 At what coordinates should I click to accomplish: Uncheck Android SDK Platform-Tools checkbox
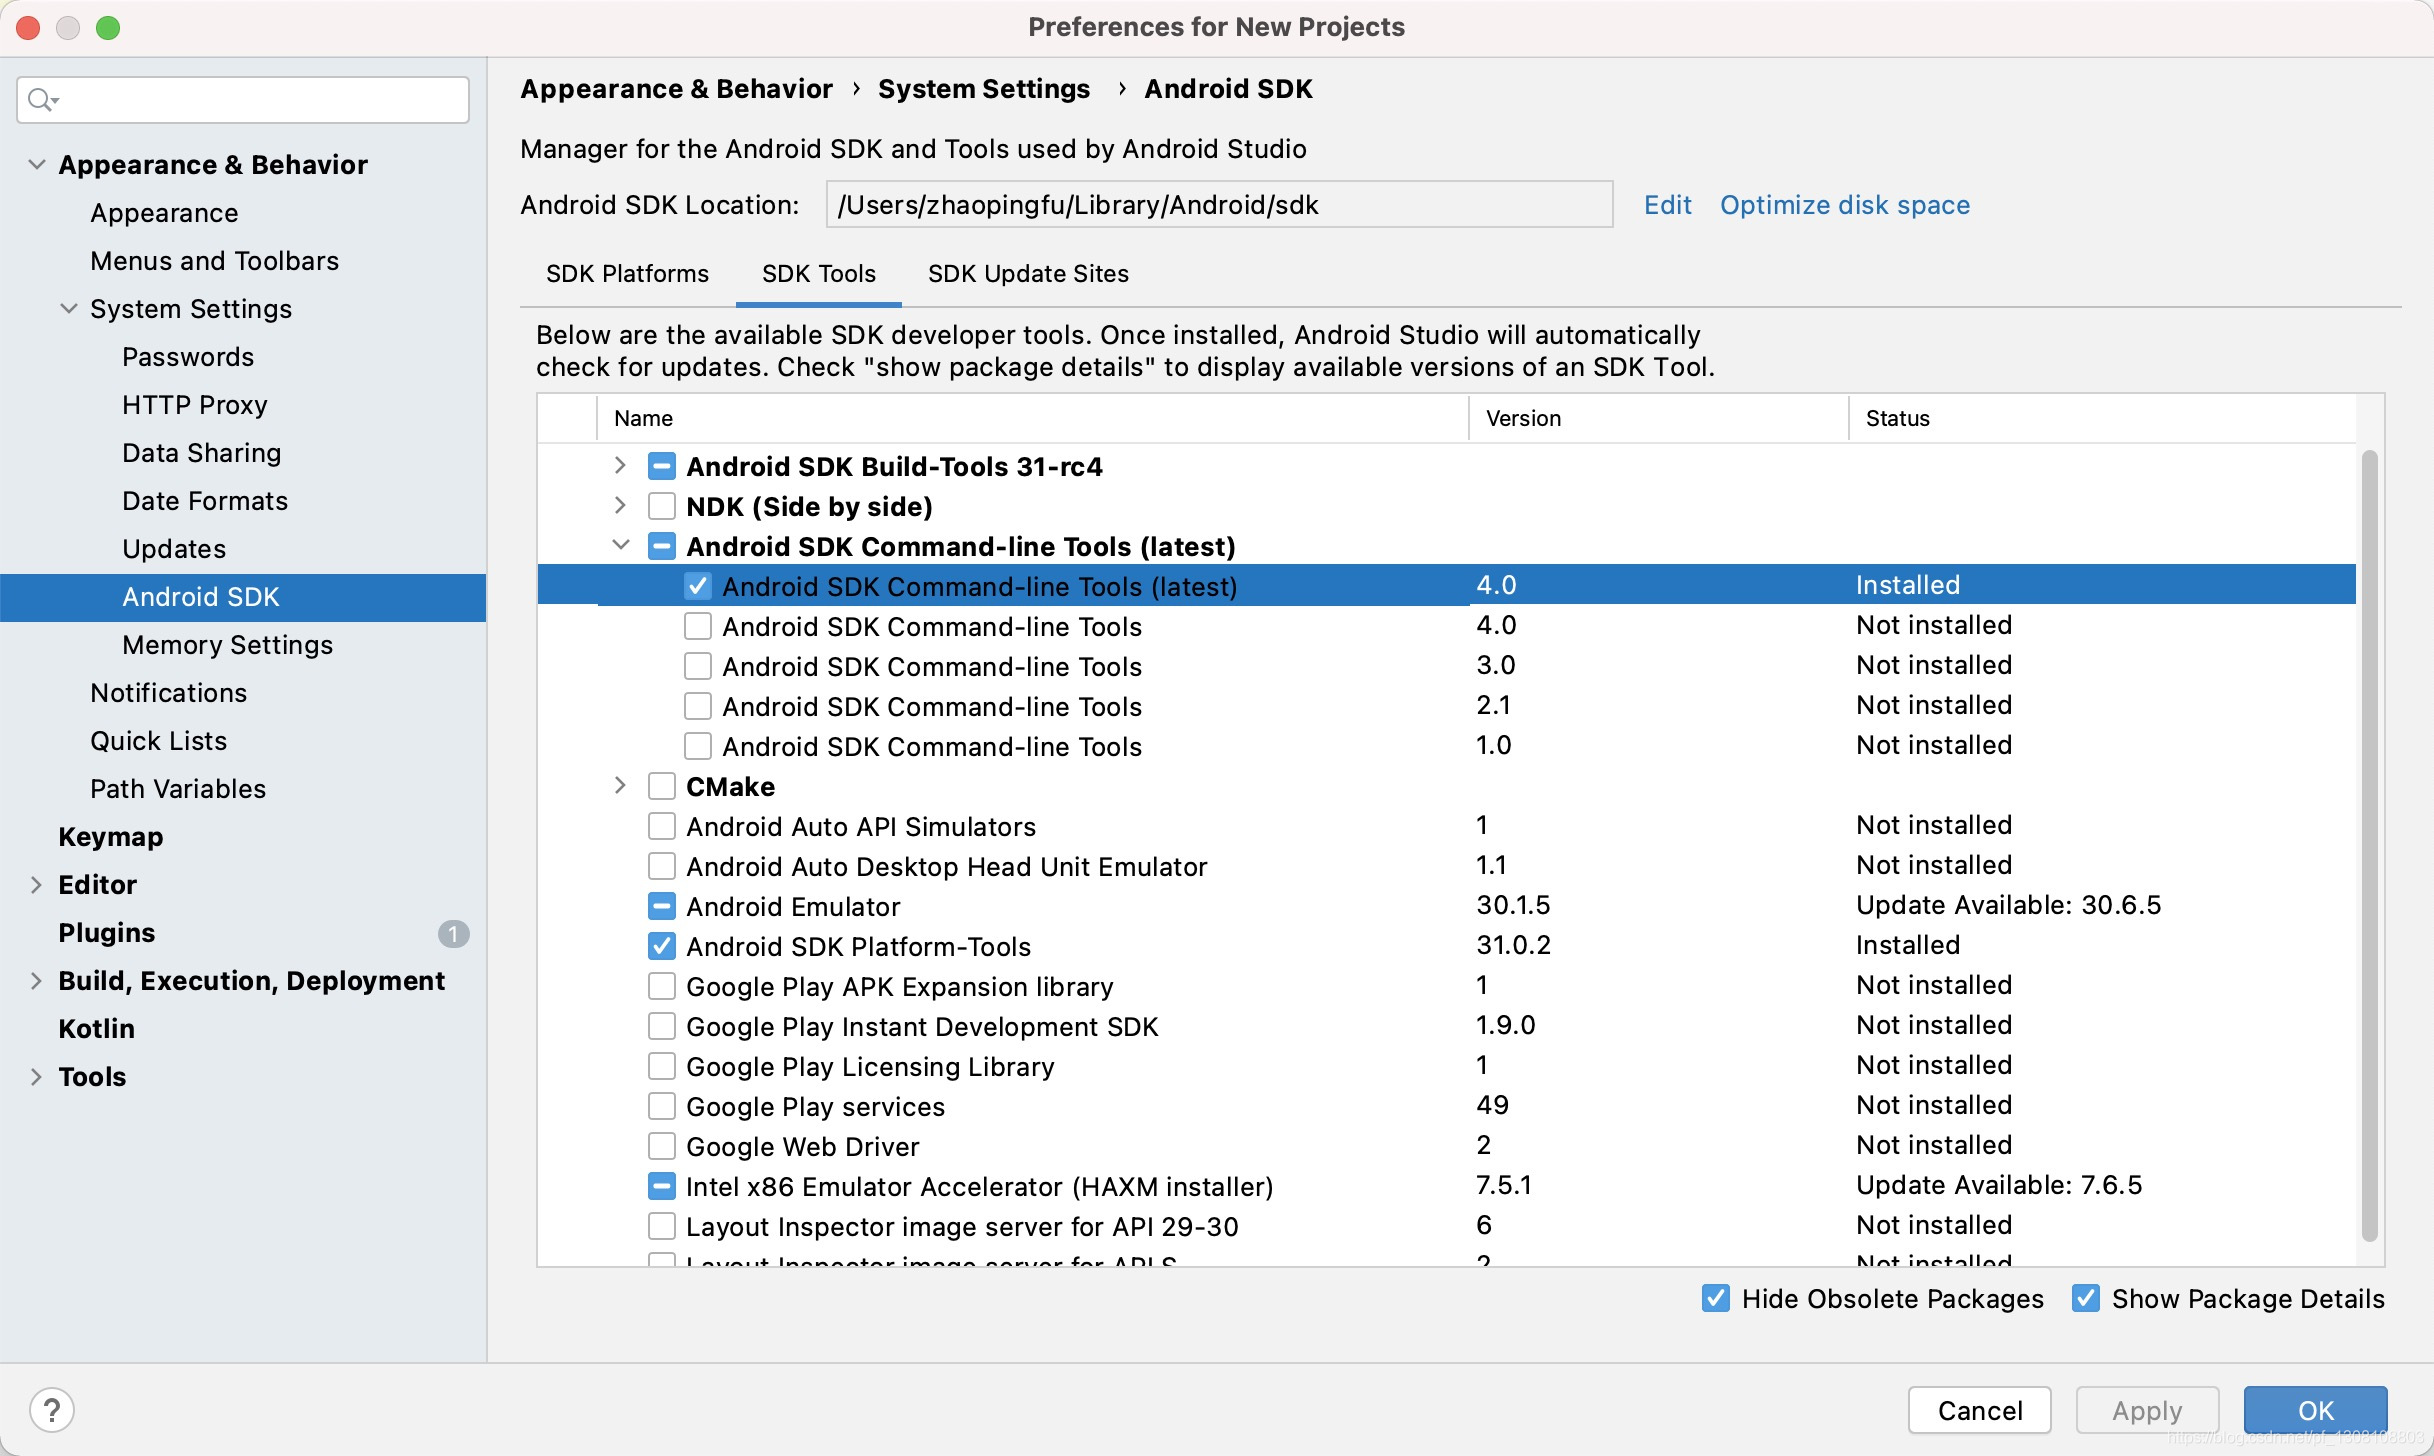662,946
